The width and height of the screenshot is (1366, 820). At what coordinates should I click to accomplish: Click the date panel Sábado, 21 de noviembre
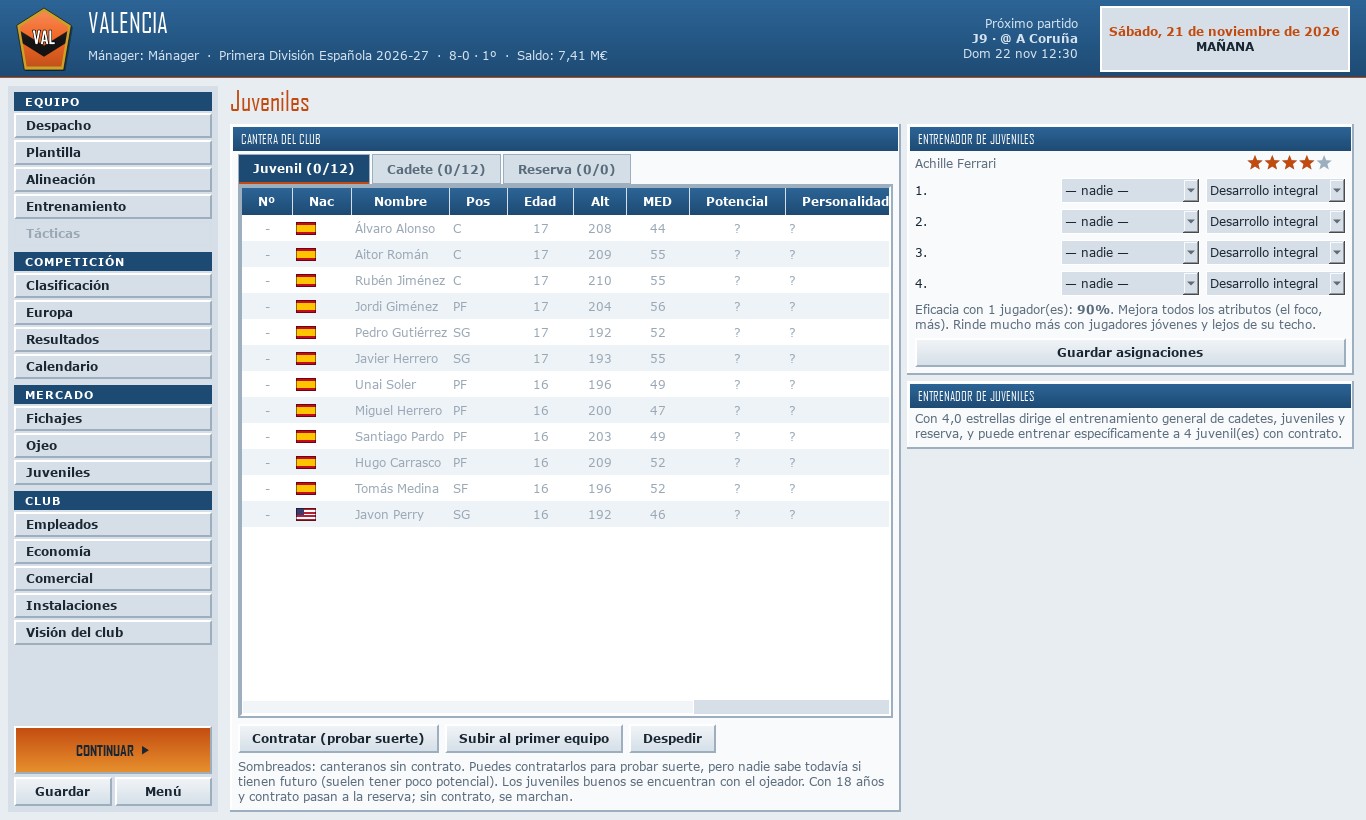point(1224,39)
